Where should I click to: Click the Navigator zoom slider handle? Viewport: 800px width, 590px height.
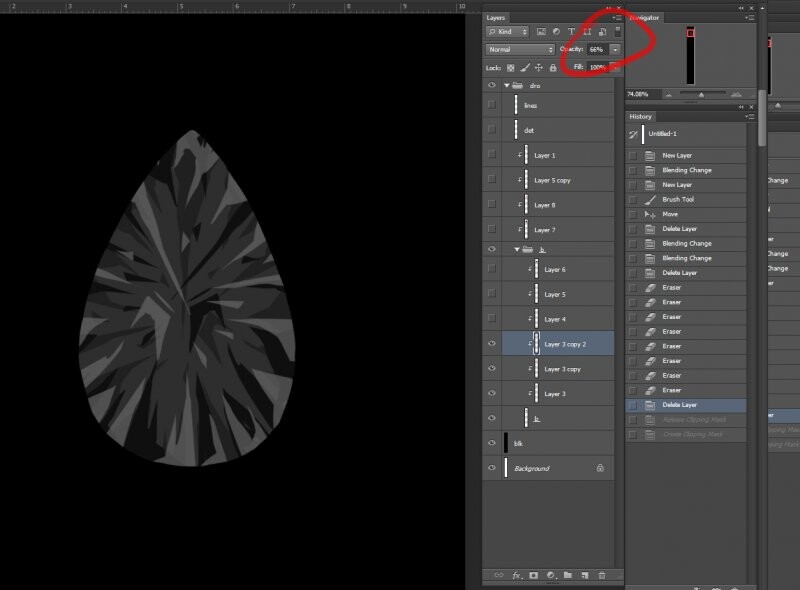coord(700,95)
